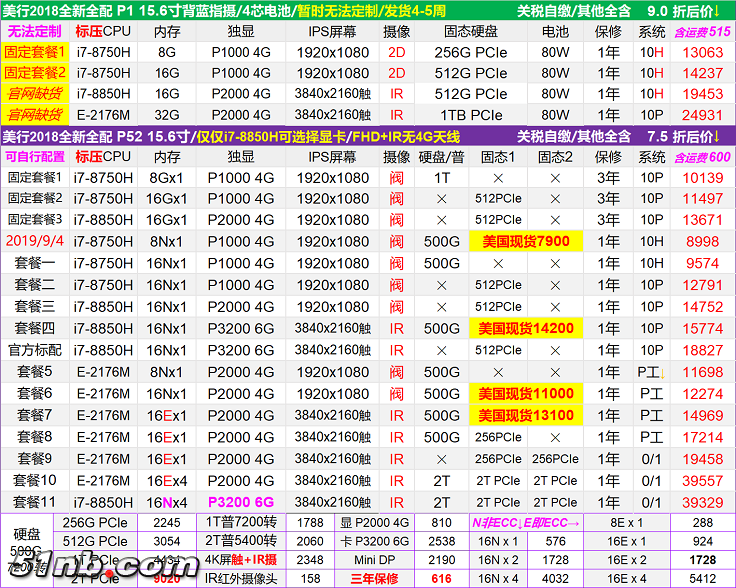
Task: Select the yellow 固定套餐2 cell
Action: [35, 73]
